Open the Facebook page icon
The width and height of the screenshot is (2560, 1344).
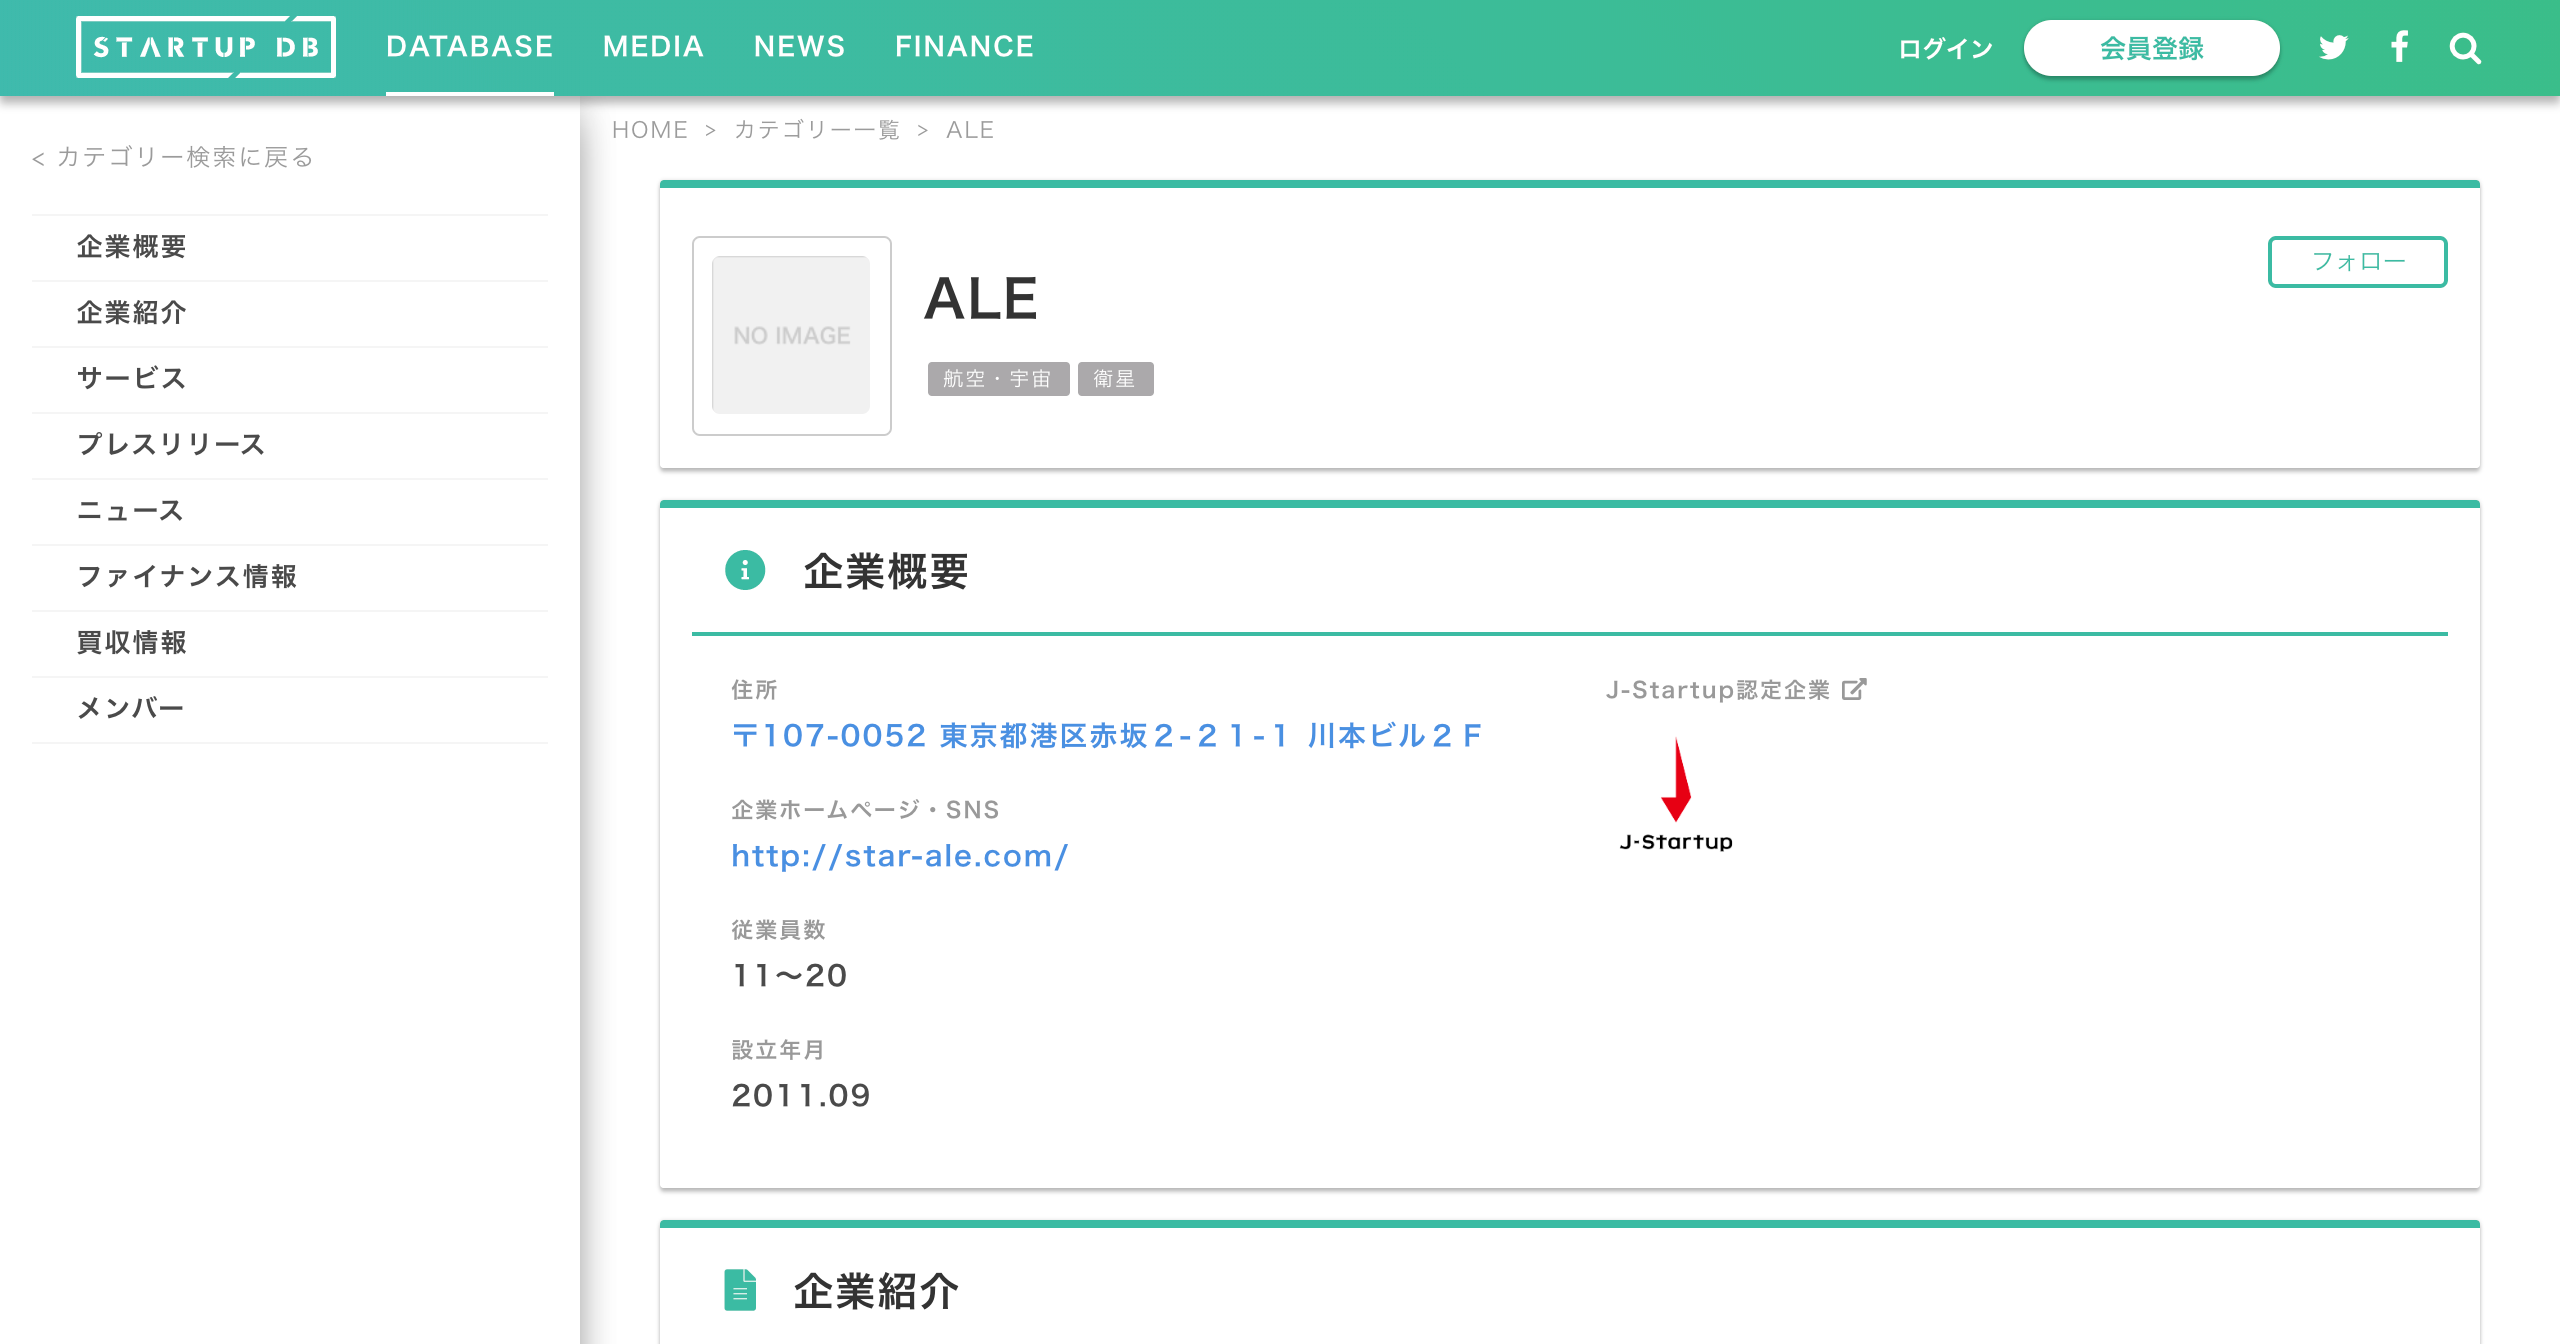(x=2399, y=47)
